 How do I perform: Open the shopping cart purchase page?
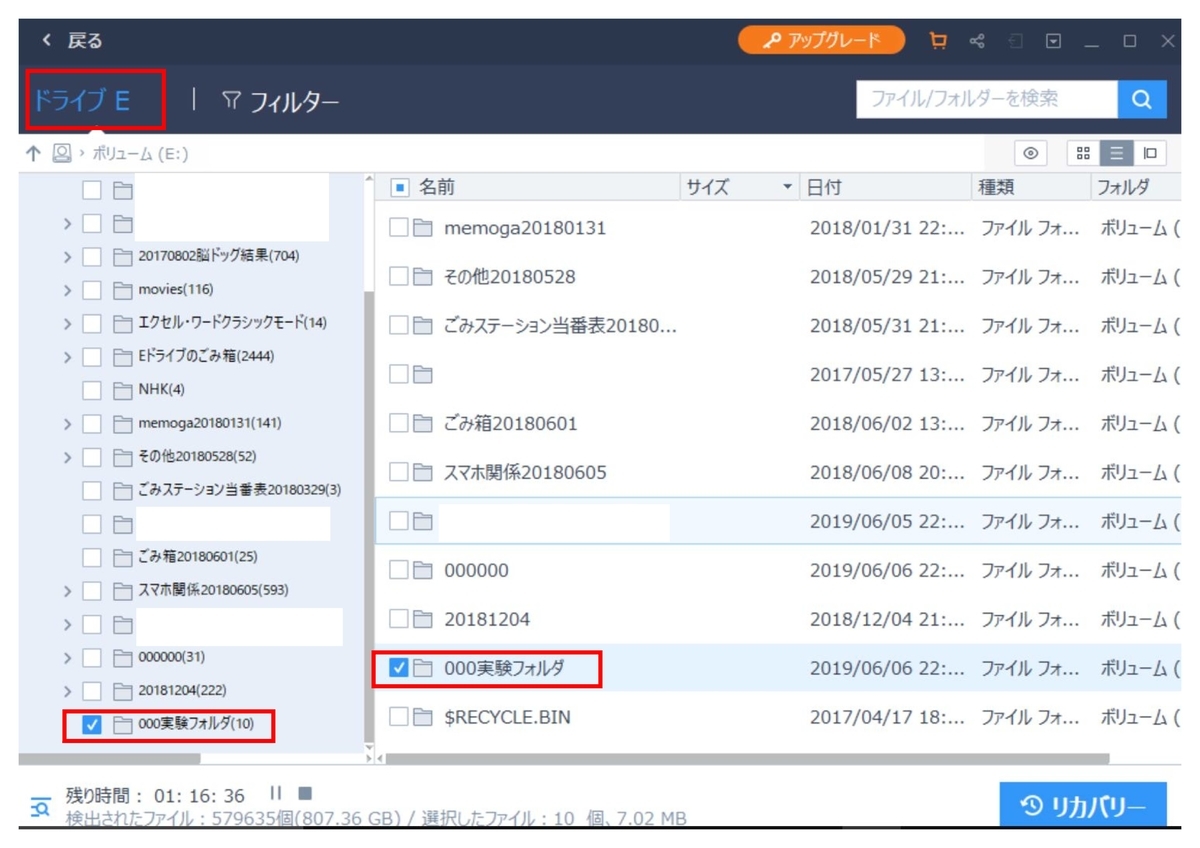tap(938, 42)
